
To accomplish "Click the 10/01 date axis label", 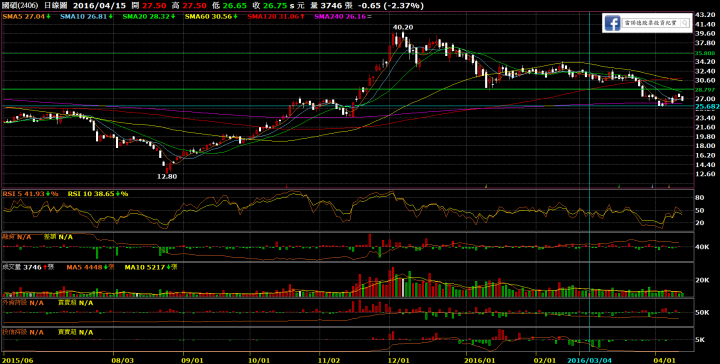I will (x=258, y=359).
